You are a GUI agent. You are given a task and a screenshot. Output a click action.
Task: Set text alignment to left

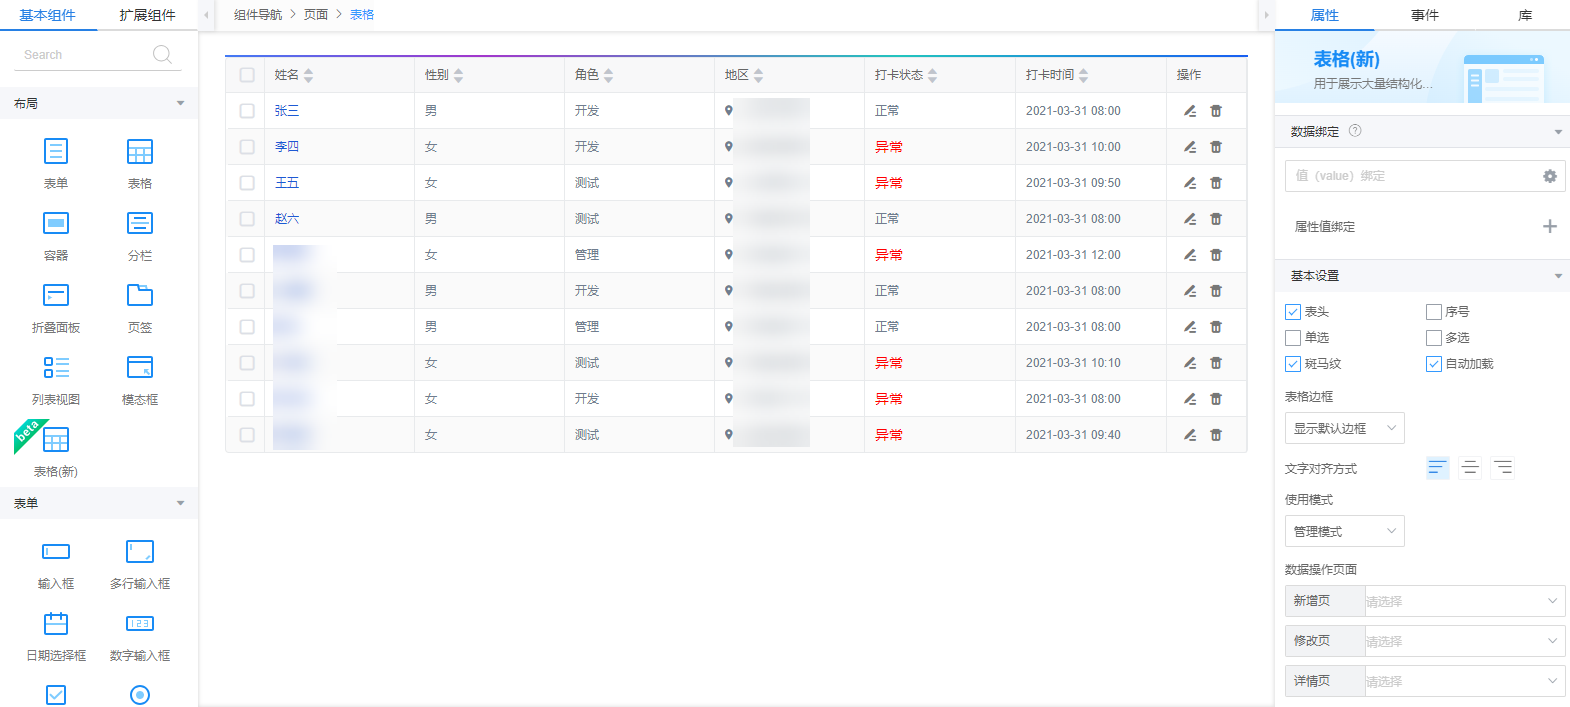[x=1438, y=468]
